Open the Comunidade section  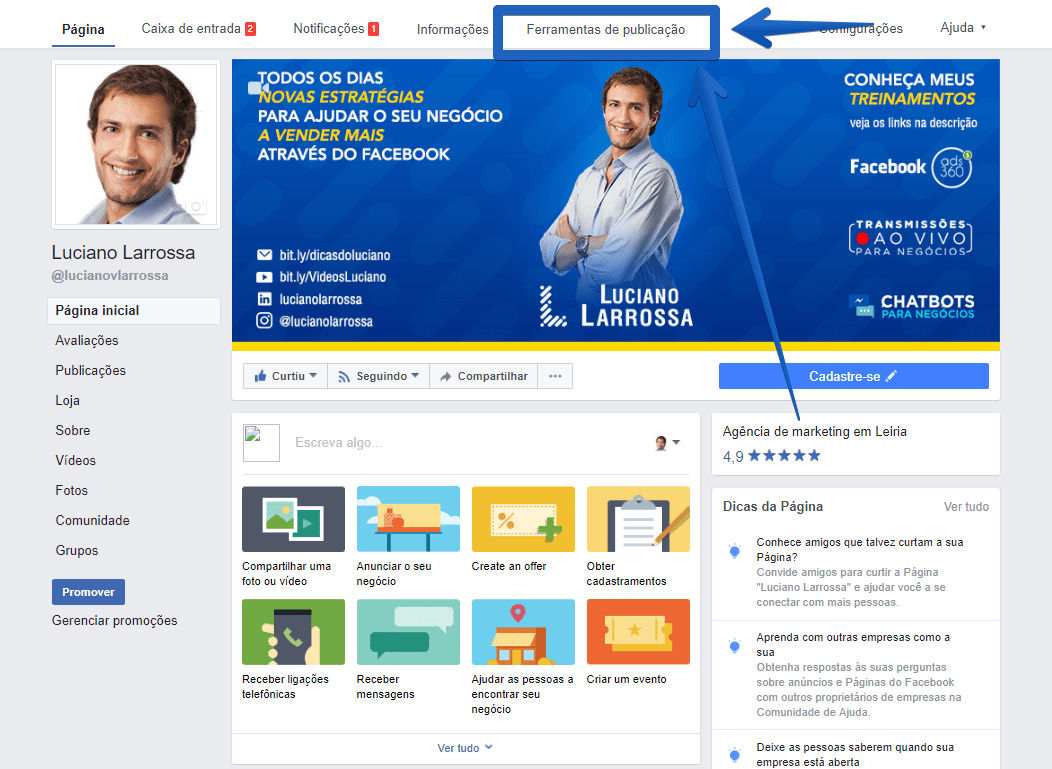[93, 521]
